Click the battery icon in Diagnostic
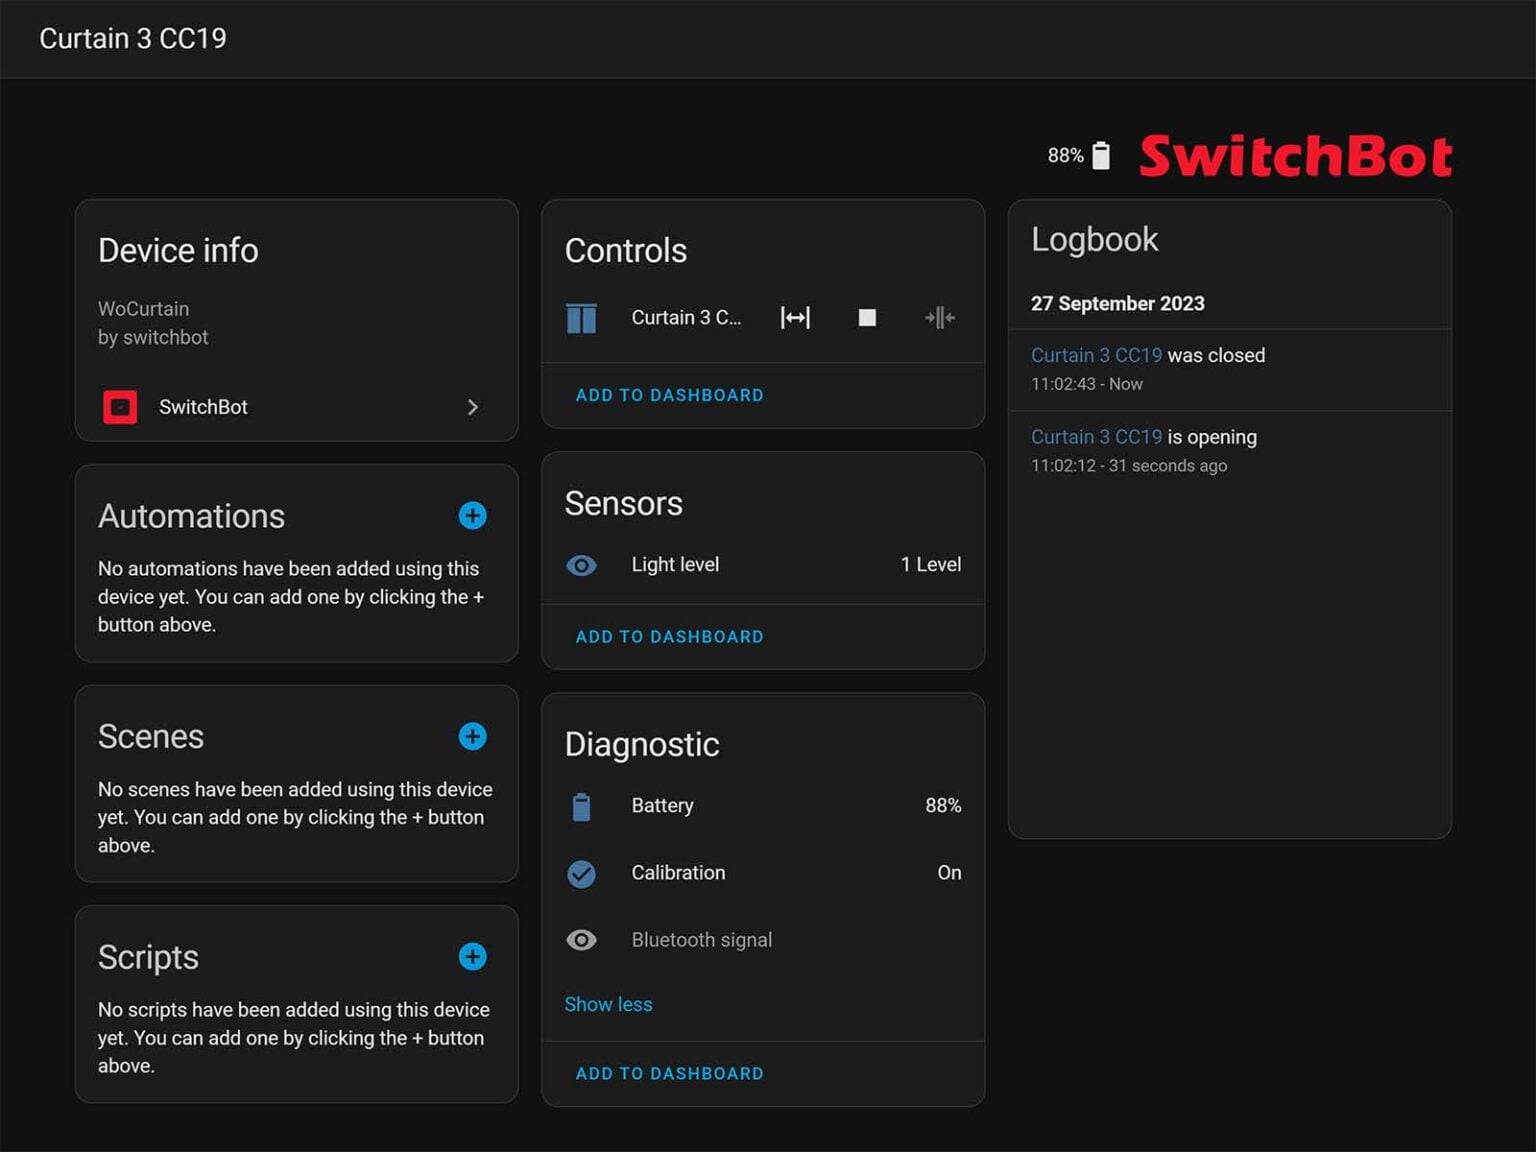Viewport: 1536px width, 1152px height. click(x=582, y=805)
